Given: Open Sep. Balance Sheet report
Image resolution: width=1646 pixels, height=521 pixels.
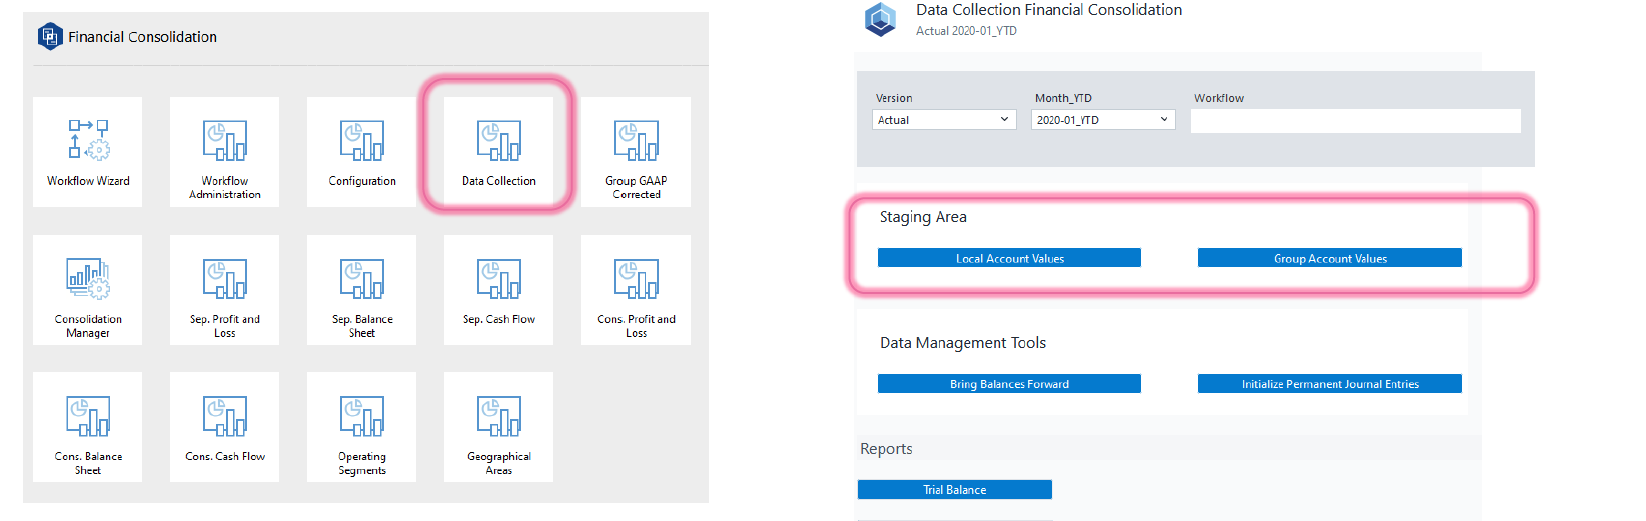Looking at the screenshot, I should pos(362,289).
